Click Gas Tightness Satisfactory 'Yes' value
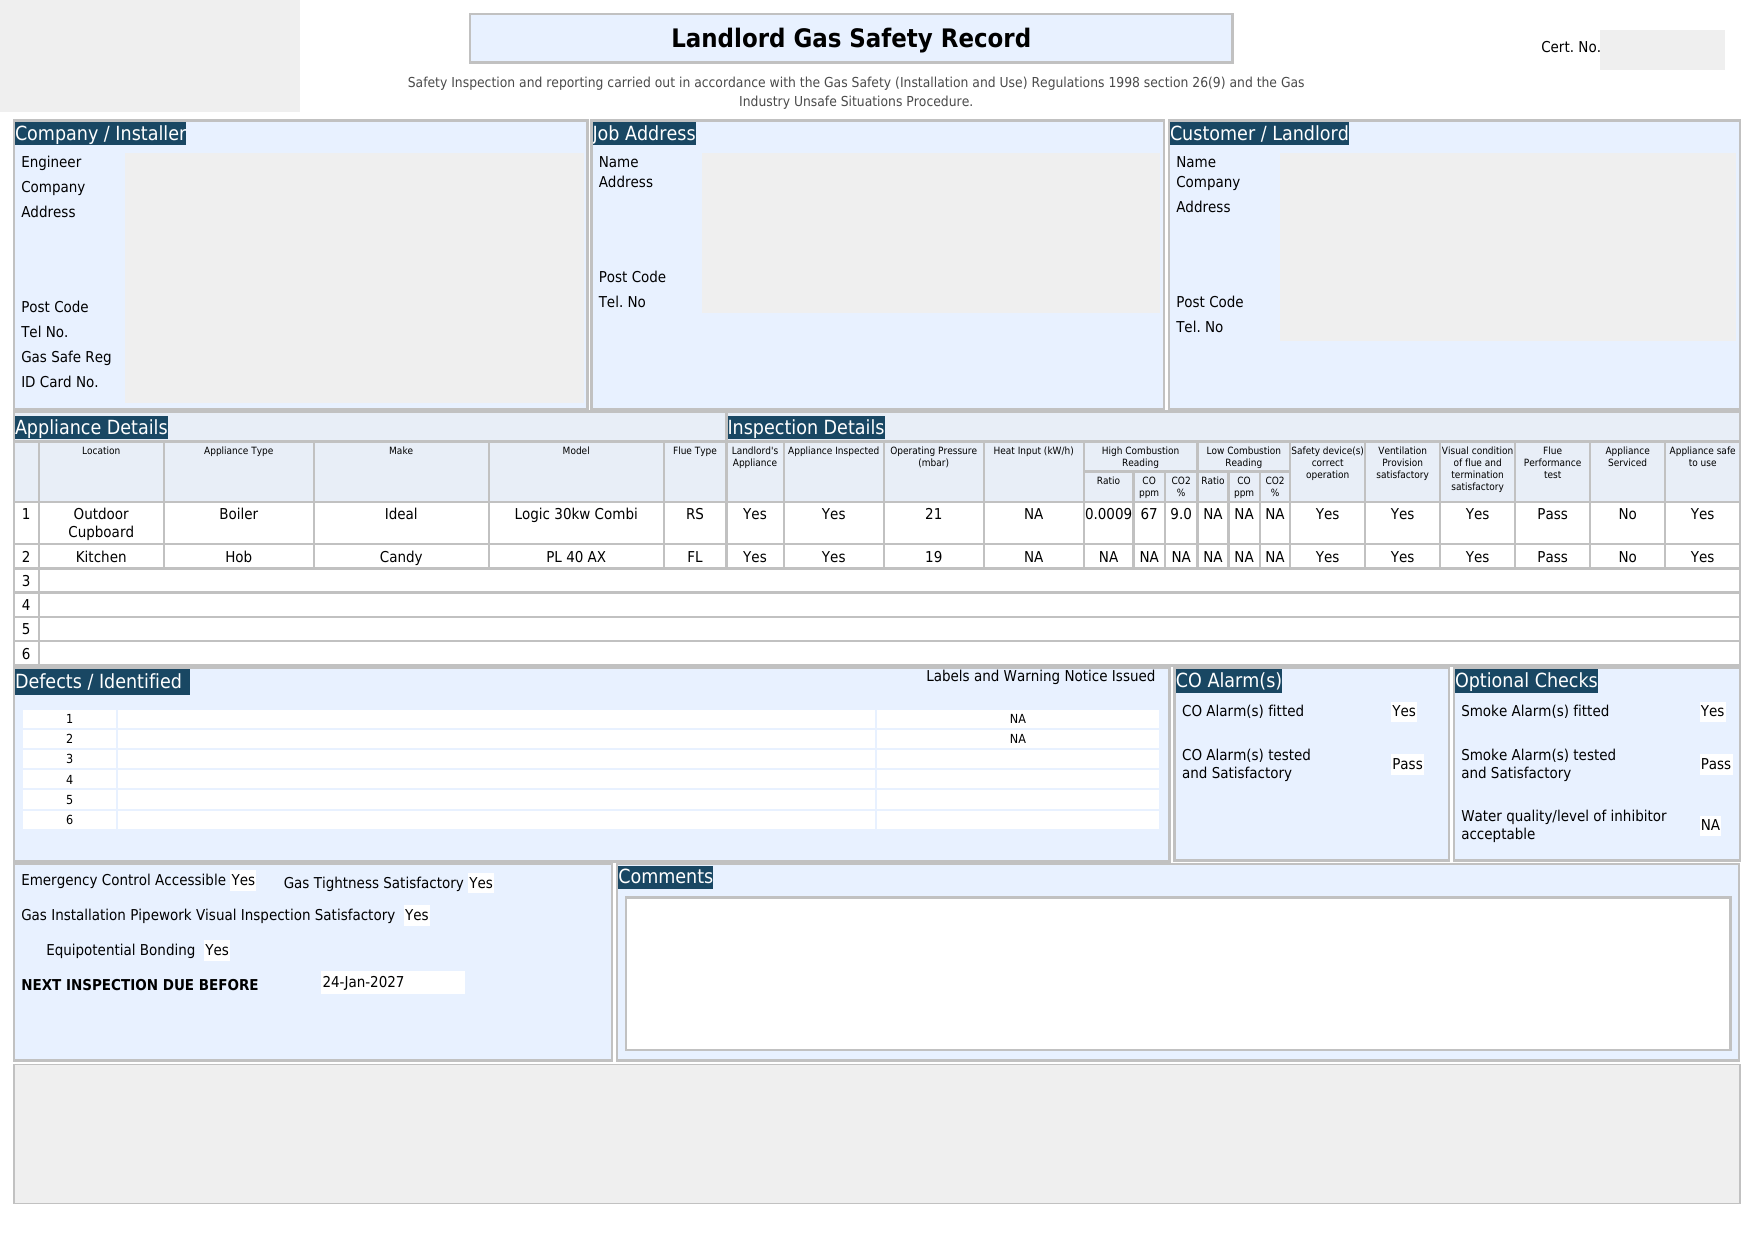Screen dimensions: 1754x1241 (481, 883)
